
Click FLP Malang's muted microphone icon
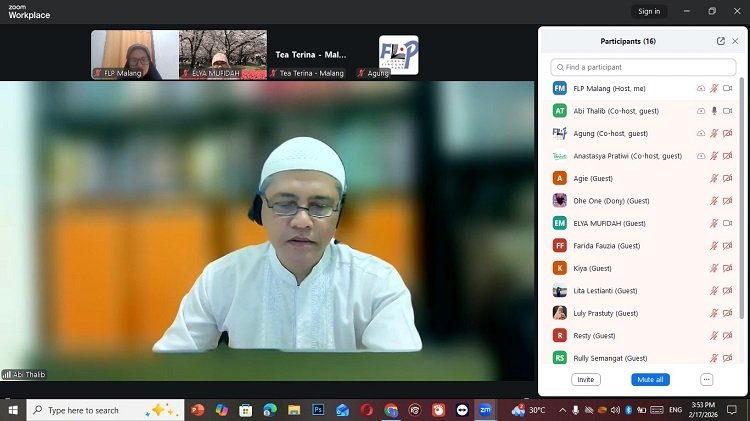click(714, 88)
